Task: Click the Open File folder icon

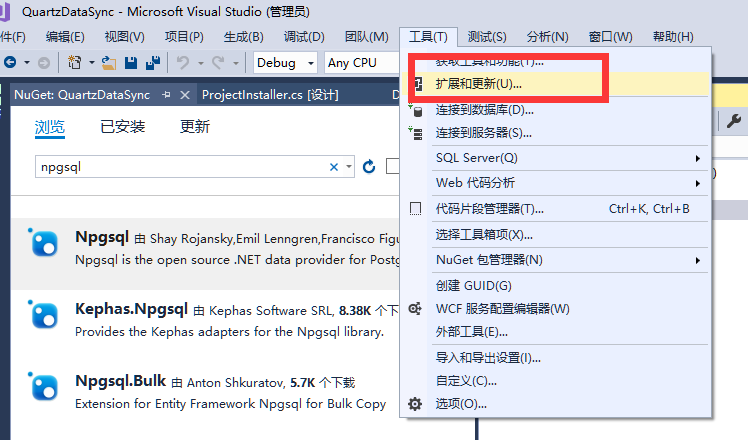Action: 109,63
